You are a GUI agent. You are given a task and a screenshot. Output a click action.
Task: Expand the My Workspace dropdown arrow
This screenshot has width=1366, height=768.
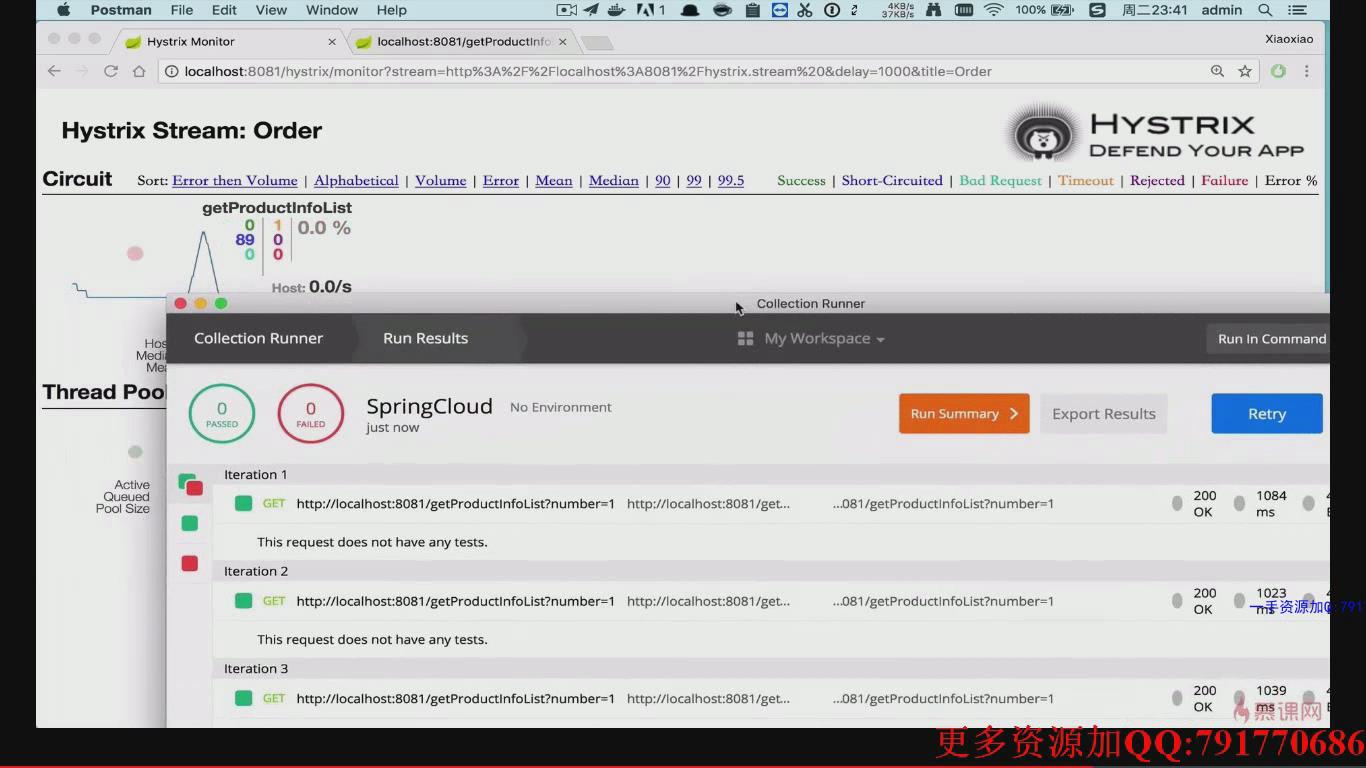coord(880,340)
